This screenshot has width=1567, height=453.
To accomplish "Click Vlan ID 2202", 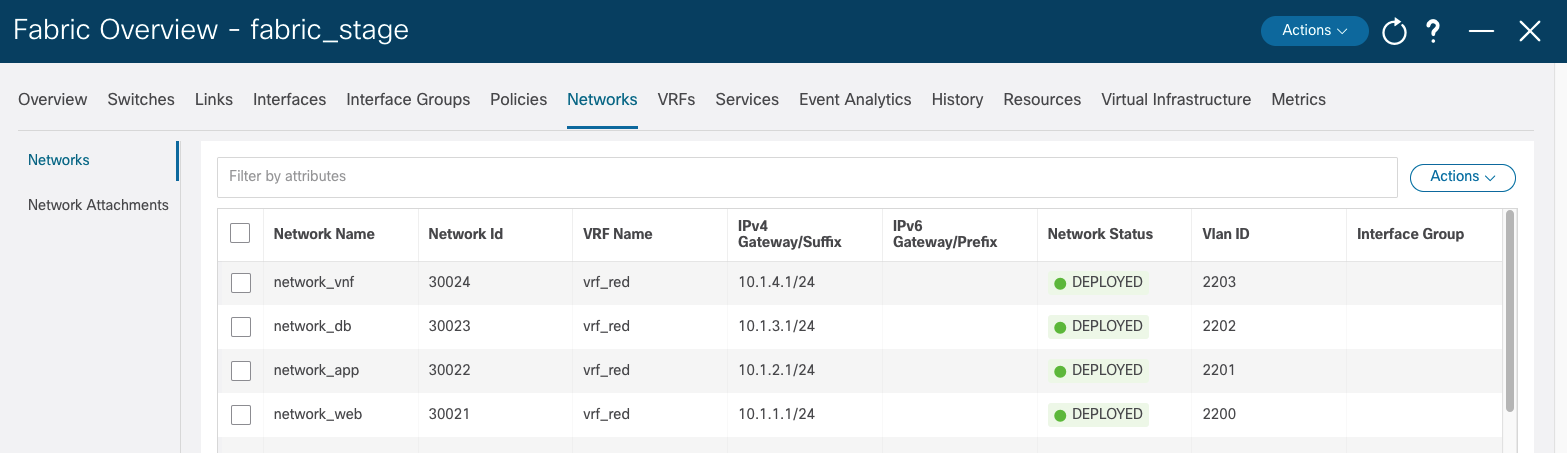I will [1219, 326].
